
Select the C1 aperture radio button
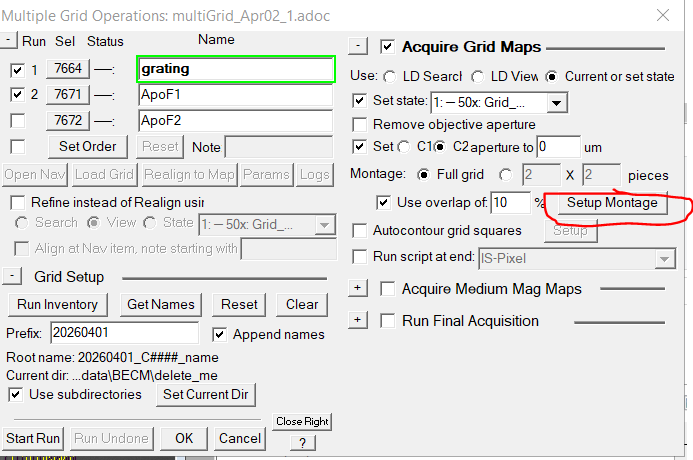(404, 147)
